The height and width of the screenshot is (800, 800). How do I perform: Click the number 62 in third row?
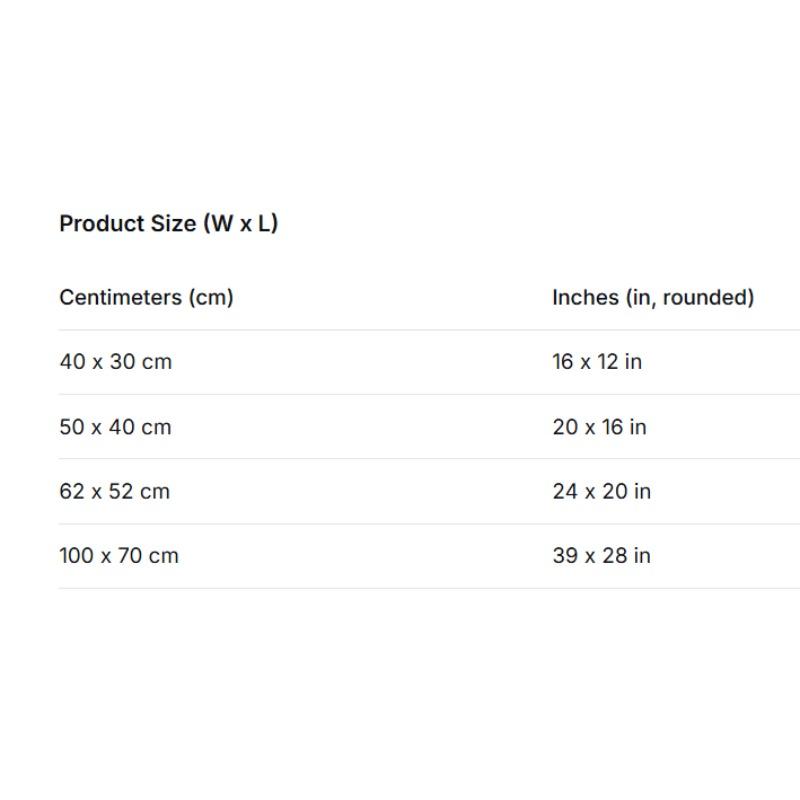(71, 491)
